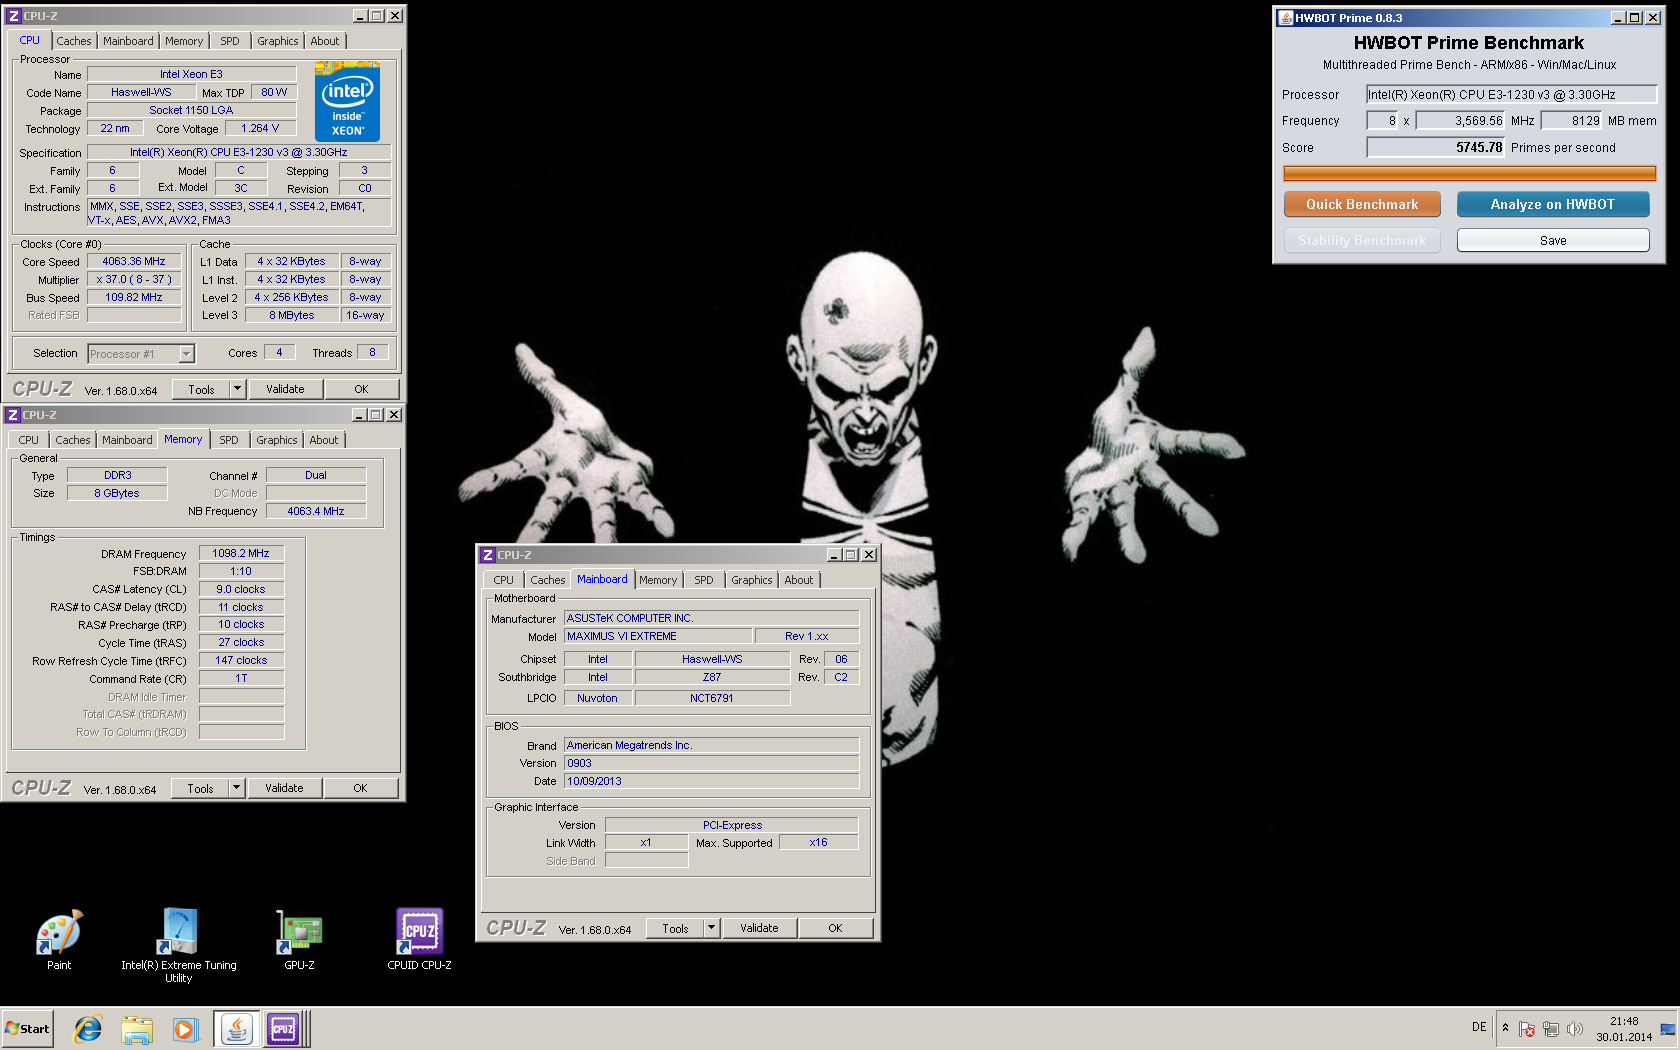The image size is (1680, 1050).
Task: Open Intel Extreme Tuning Utility shortcut
Action: pyautogui.click(x=179, y=945)
